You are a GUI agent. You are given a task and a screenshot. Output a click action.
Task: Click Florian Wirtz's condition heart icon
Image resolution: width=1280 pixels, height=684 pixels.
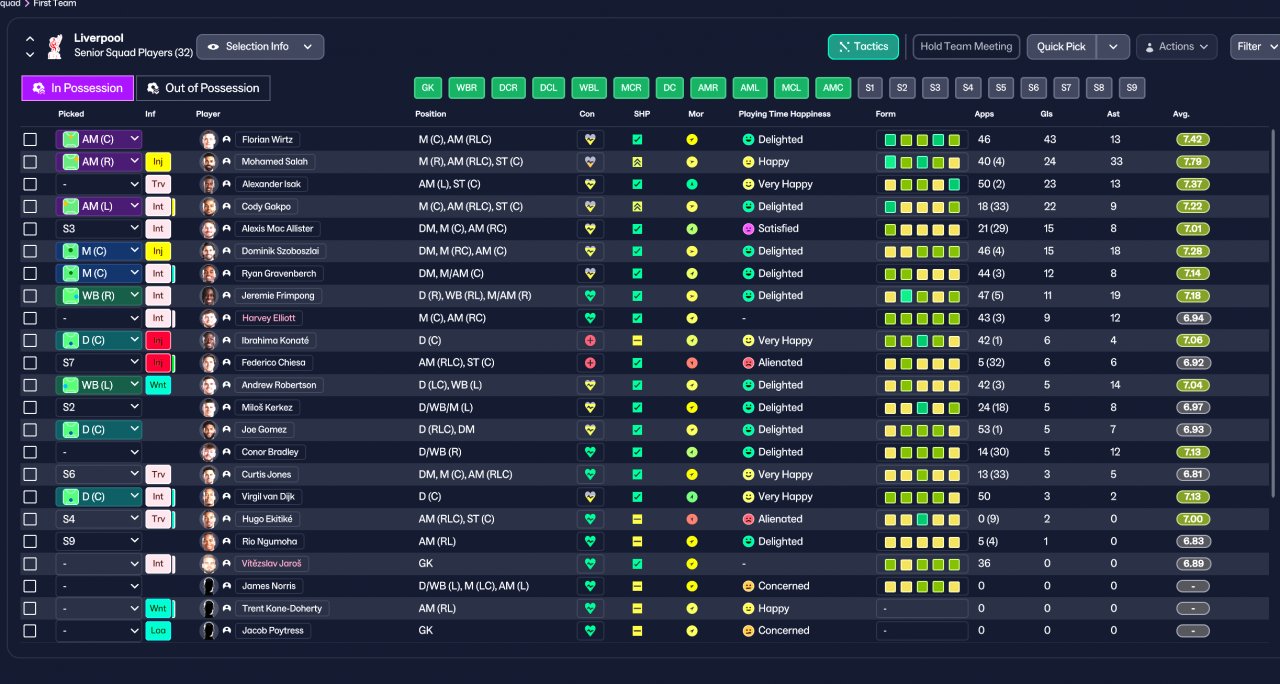tap(590, 140)
